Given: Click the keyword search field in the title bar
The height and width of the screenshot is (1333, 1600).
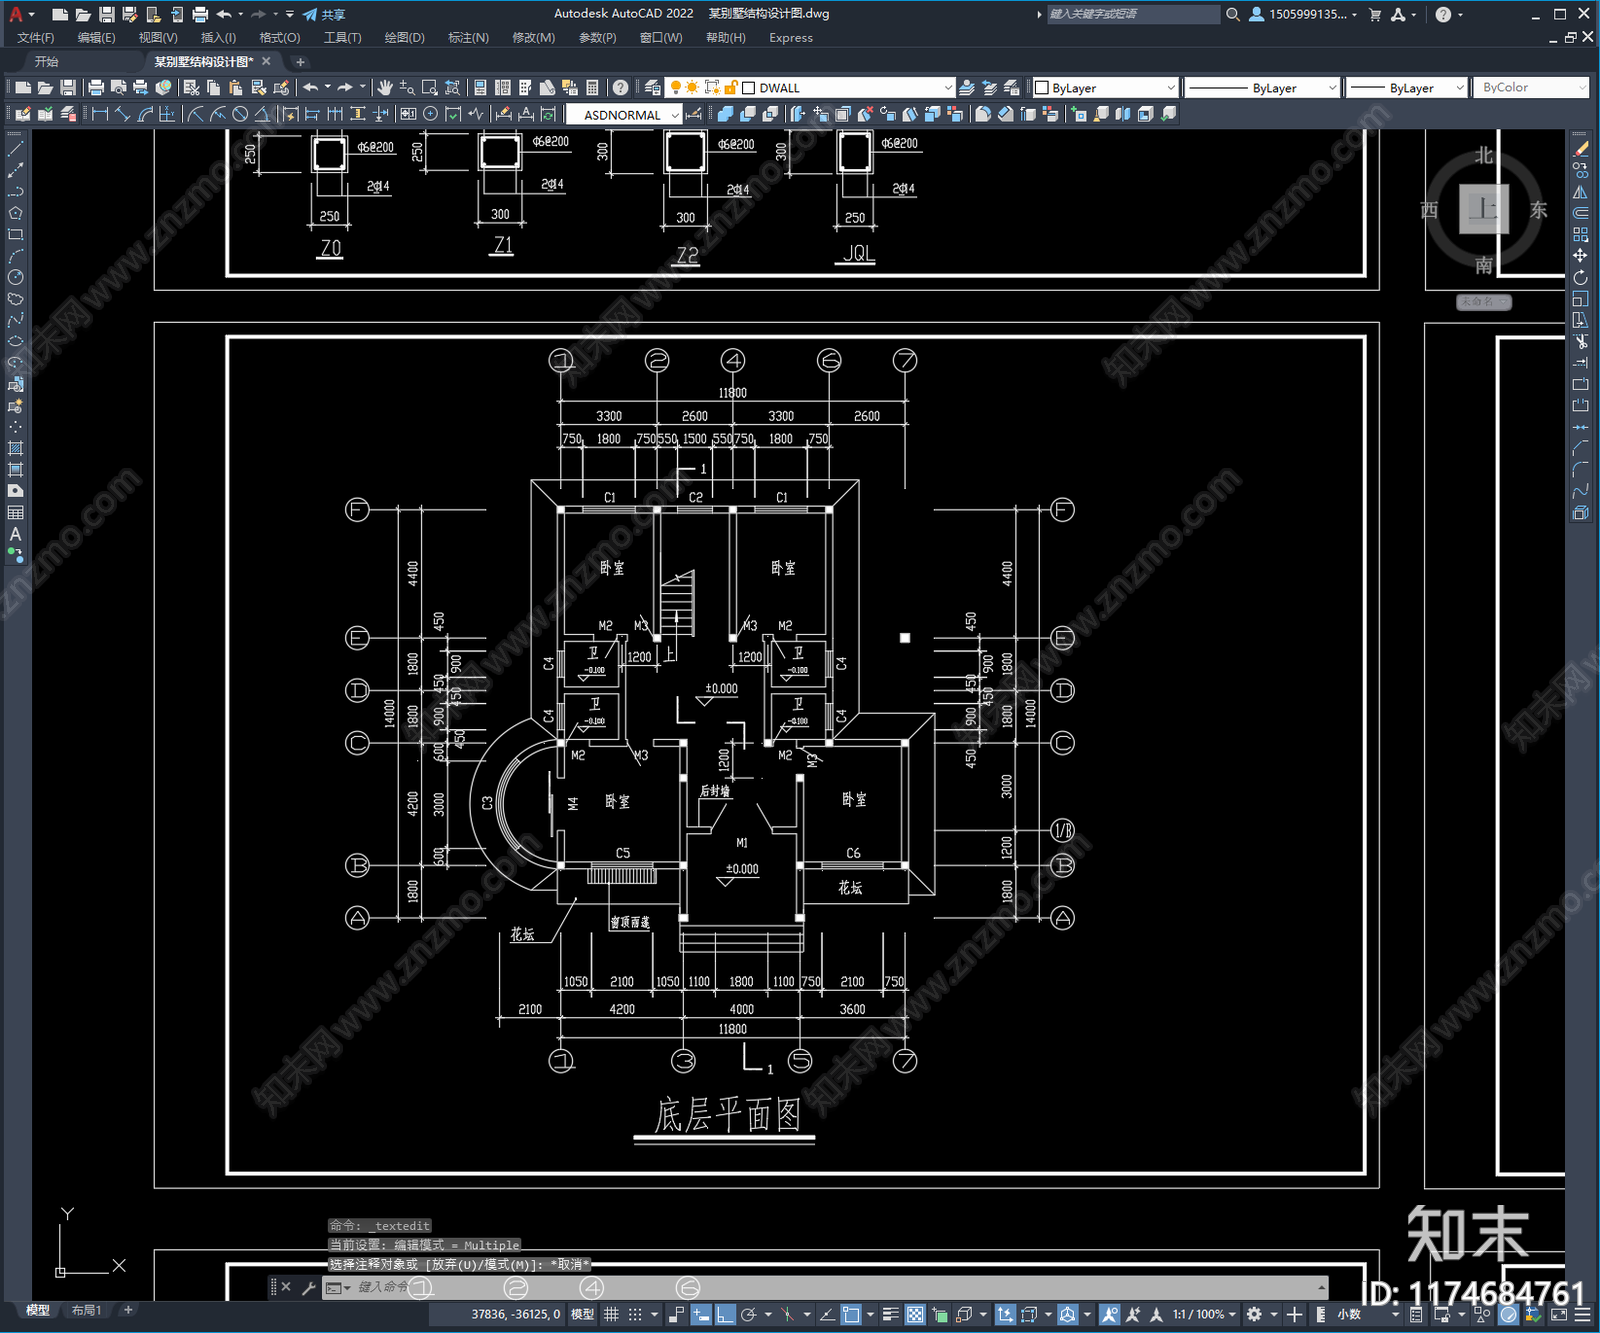Looking at the screenshot, I should tap(1133, 14).
